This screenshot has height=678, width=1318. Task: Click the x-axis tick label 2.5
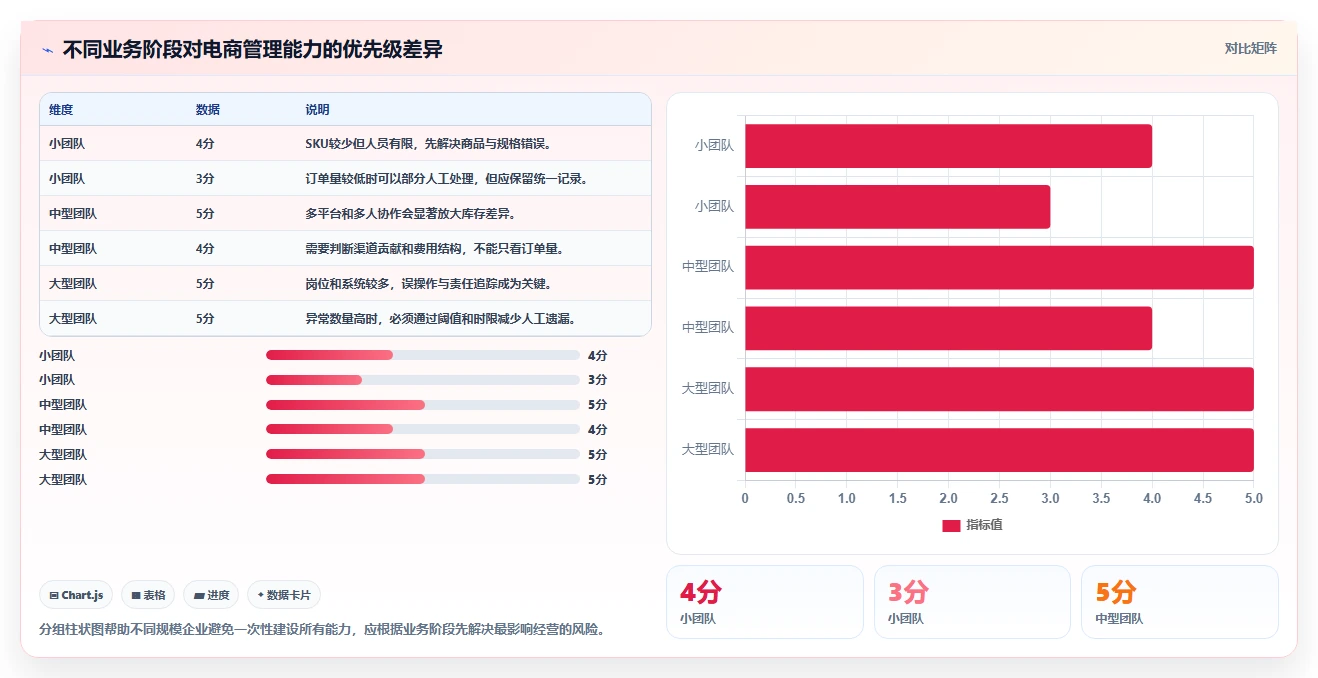999,498
